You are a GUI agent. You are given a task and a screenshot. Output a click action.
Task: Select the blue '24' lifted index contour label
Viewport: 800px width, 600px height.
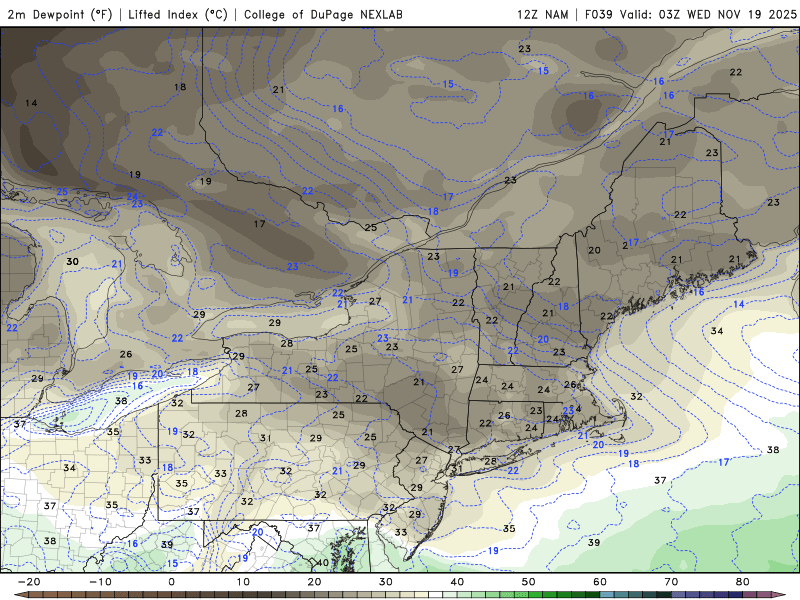pyautogui.click(x=132, y=196)
